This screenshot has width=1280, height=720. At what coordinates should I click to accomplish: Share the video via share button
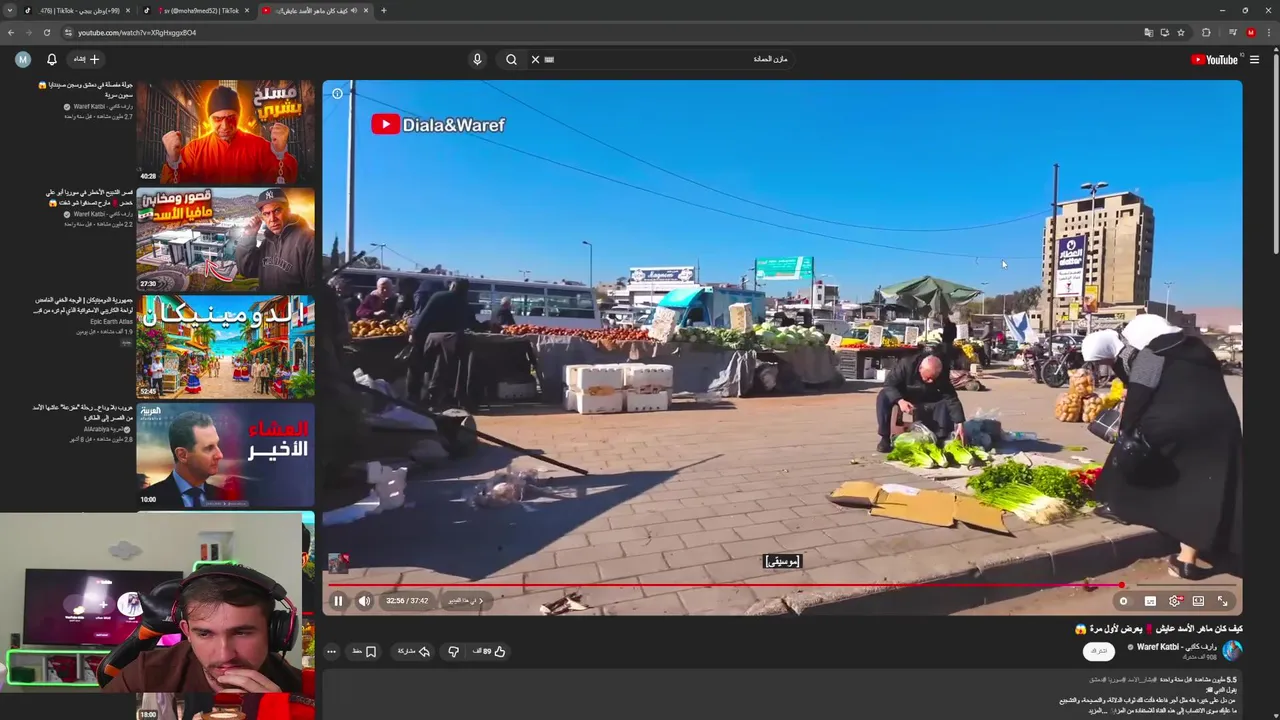click(x=413, y=651)
